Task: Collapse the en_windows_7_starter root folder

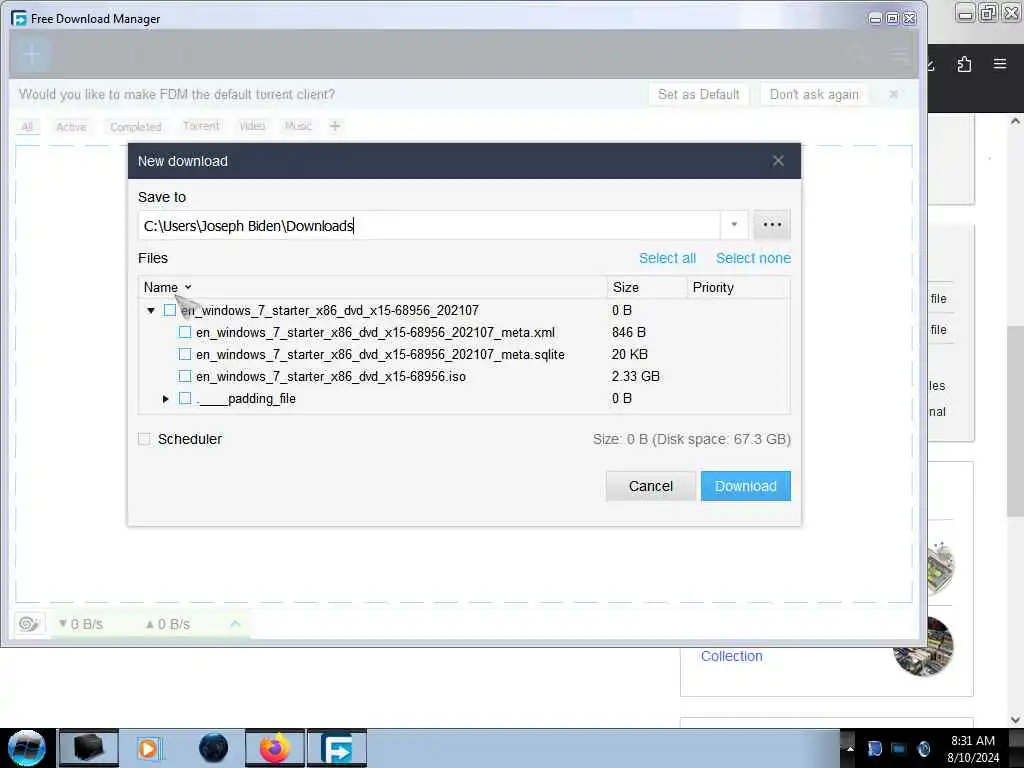Action: click(x=151, y=310)
